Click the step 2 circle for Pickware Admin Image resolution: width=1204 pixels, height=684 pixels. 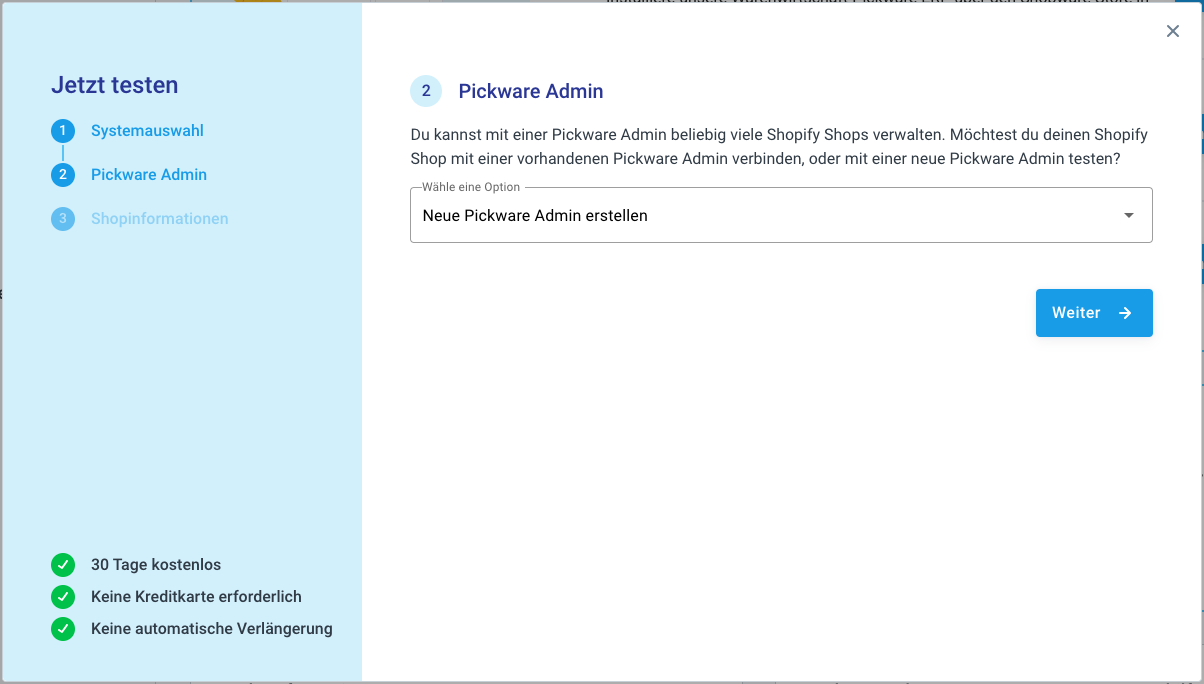[x=63, y=174]
